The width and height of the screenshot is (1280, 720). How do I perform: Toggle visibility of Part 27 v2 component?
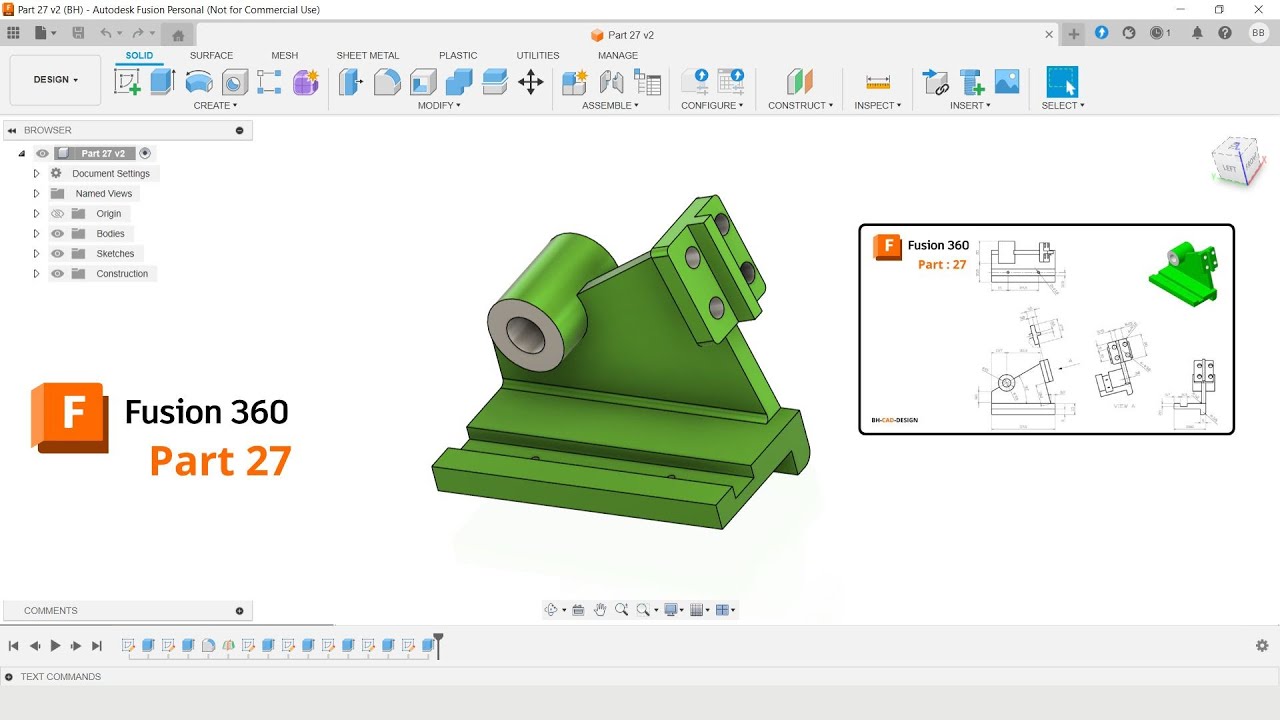42,154
